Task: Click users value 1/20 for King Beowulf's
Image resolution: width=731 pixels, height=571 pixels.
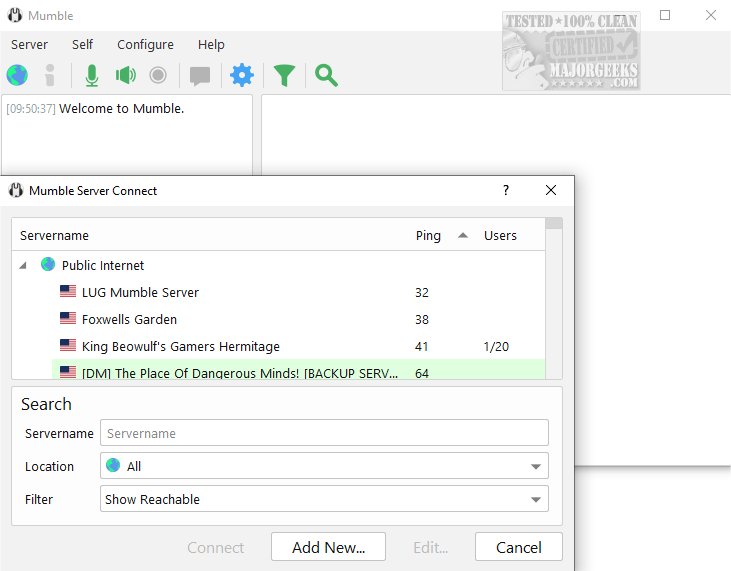Action: click(x=496, y=347)
